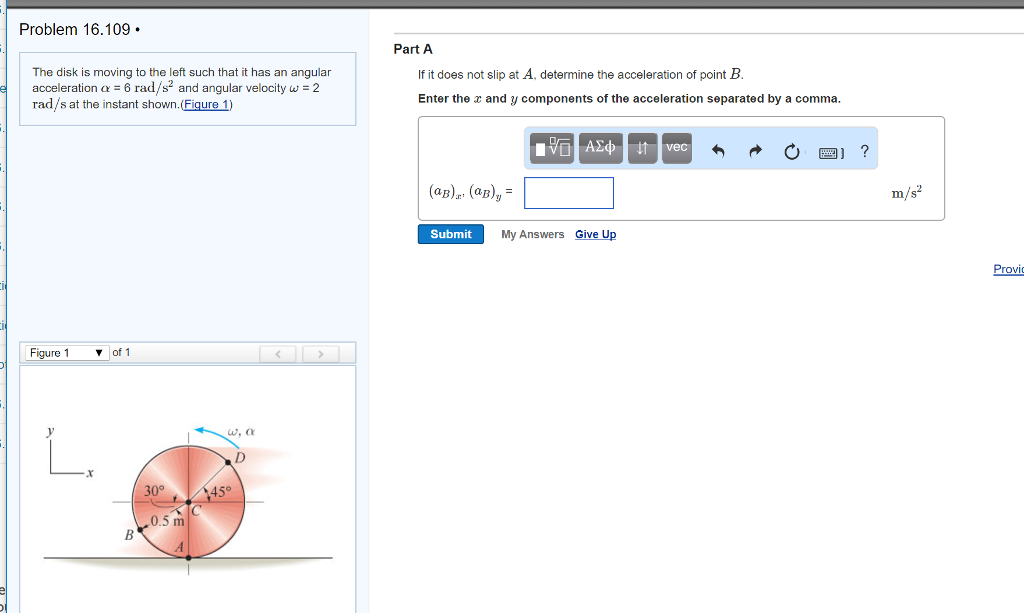Open Figure 1 from the problem statement link
This screenshot has height=613, width=1024.
[206, 103]
